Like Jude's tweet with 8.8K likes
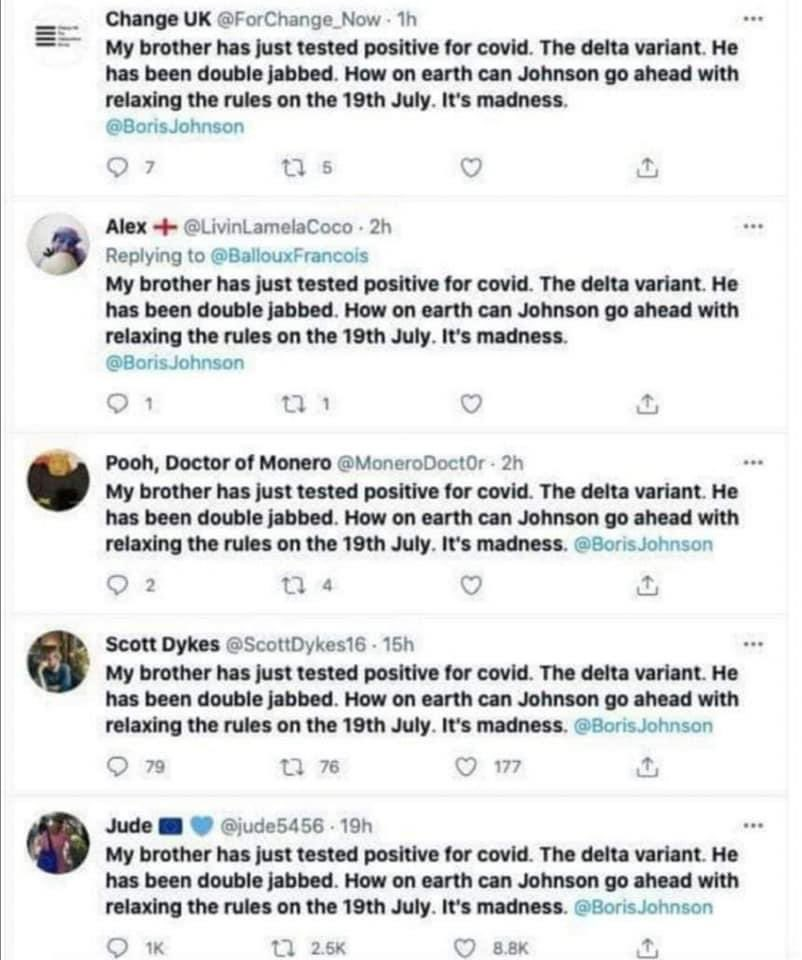 coord(466,947)
